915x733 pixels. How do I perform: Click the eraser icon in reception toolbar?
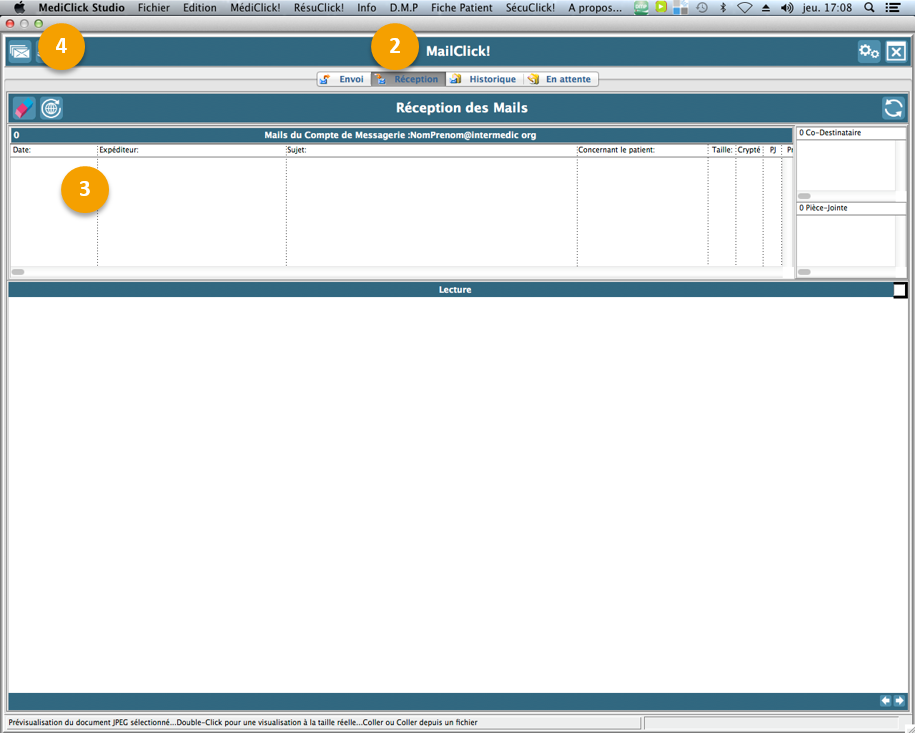tap(24, 108)
